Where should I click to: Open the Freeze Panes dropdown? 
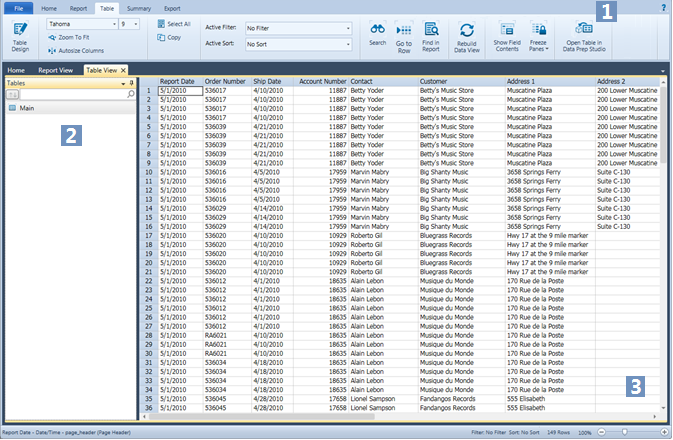coord(539,47)
